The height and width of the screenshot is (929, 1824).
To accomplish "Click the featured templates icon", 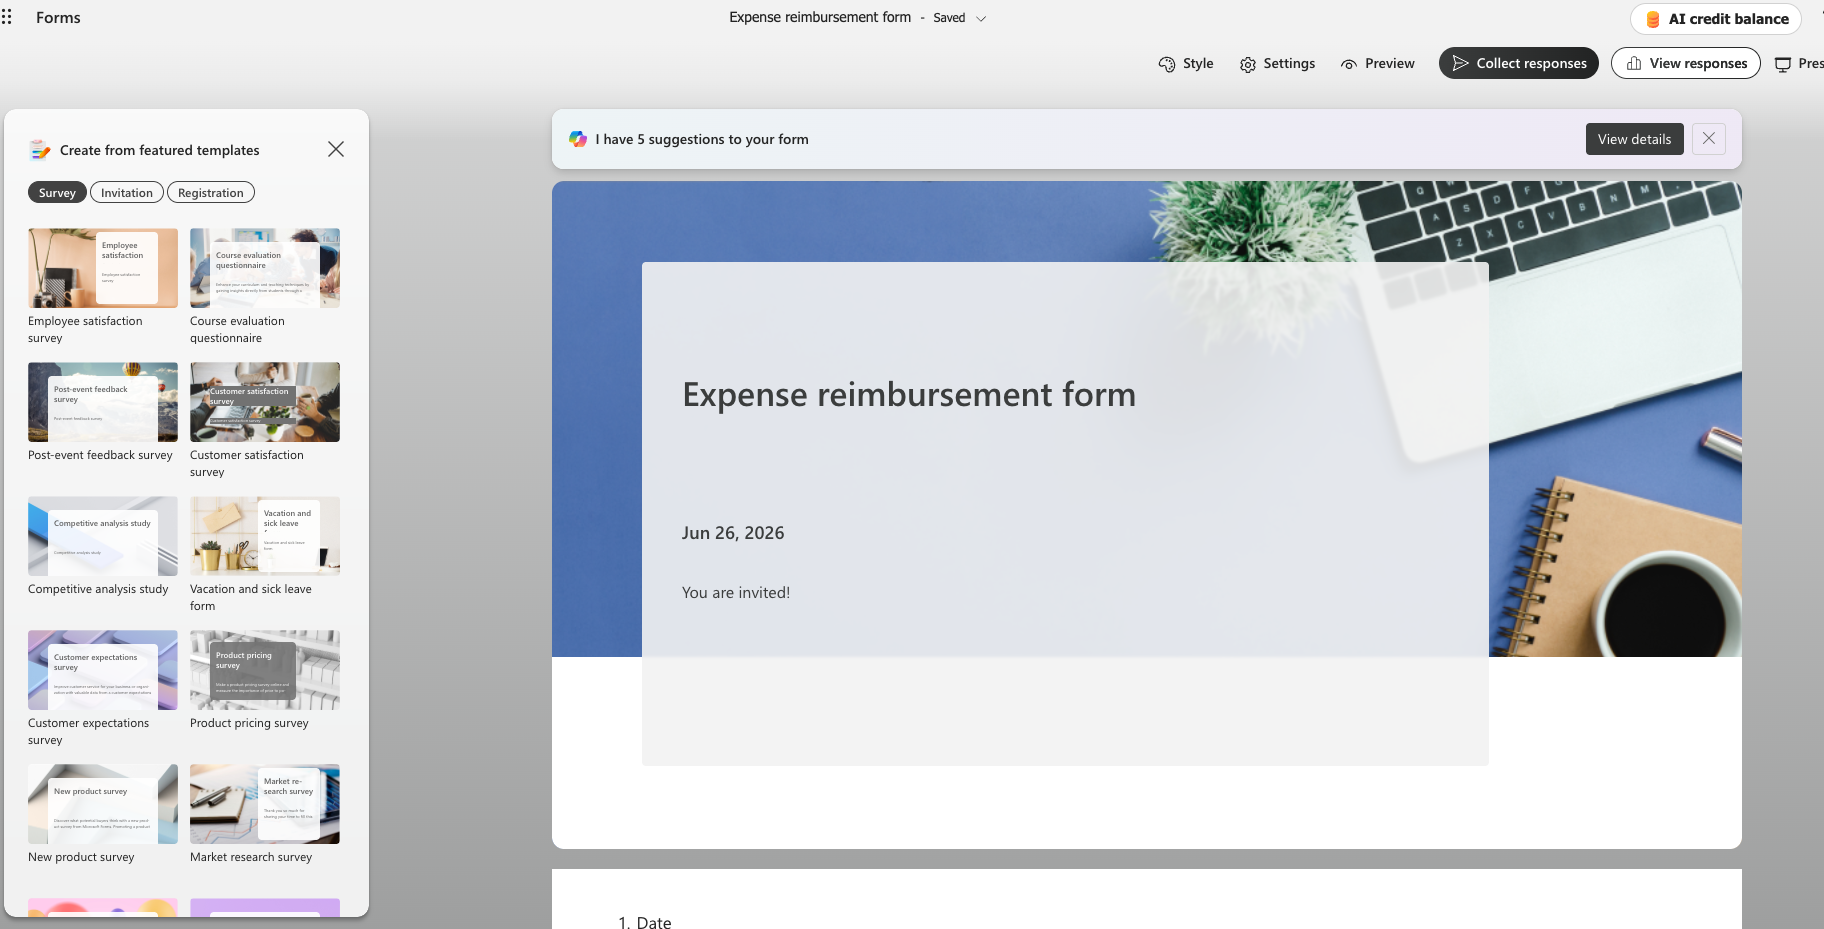I will pyautogui.click(x=39, y=150).
